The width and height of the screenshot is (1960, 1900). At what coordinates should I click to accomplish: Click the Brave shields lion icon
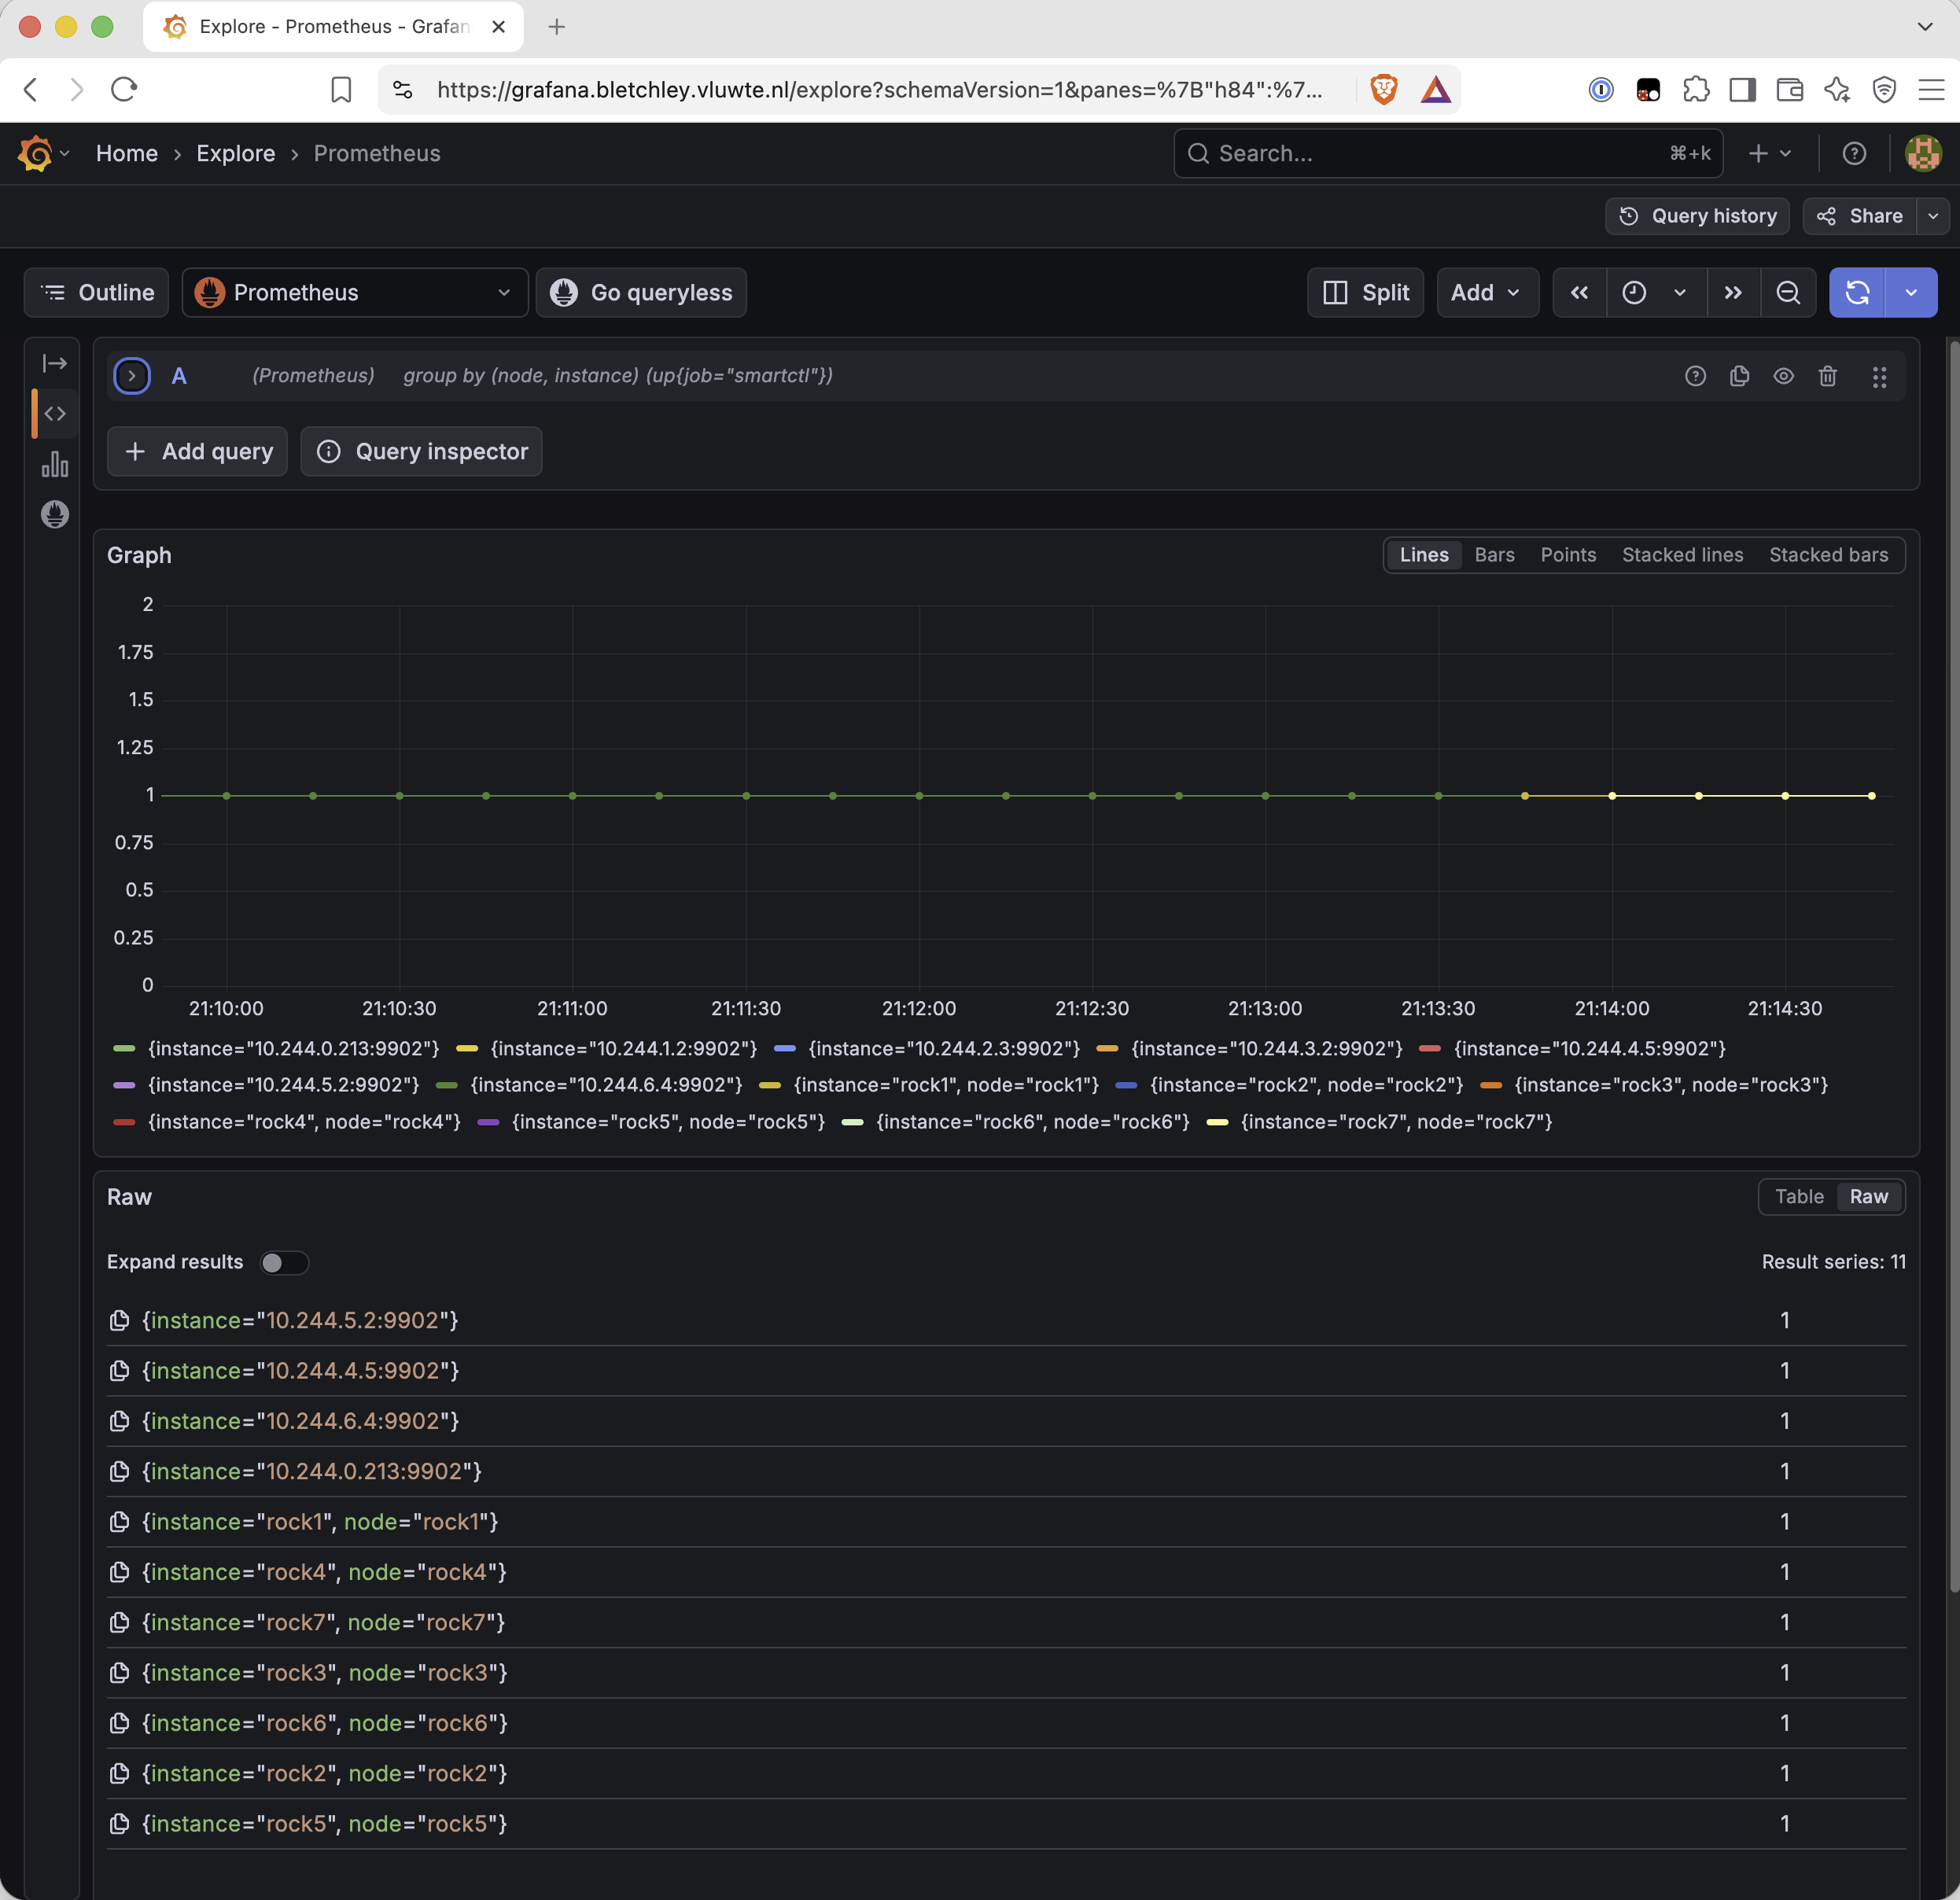click(1383, 90)
